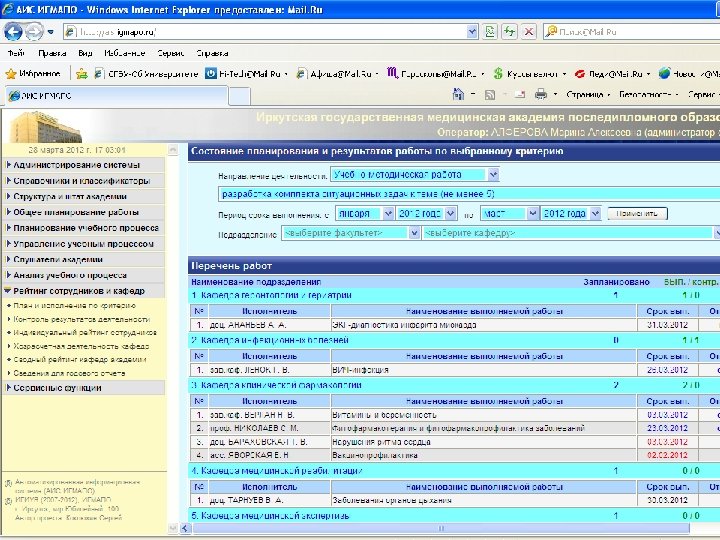
Task: Open Хозрасчетная деятельность кафедр link
Action: (81, 346)
